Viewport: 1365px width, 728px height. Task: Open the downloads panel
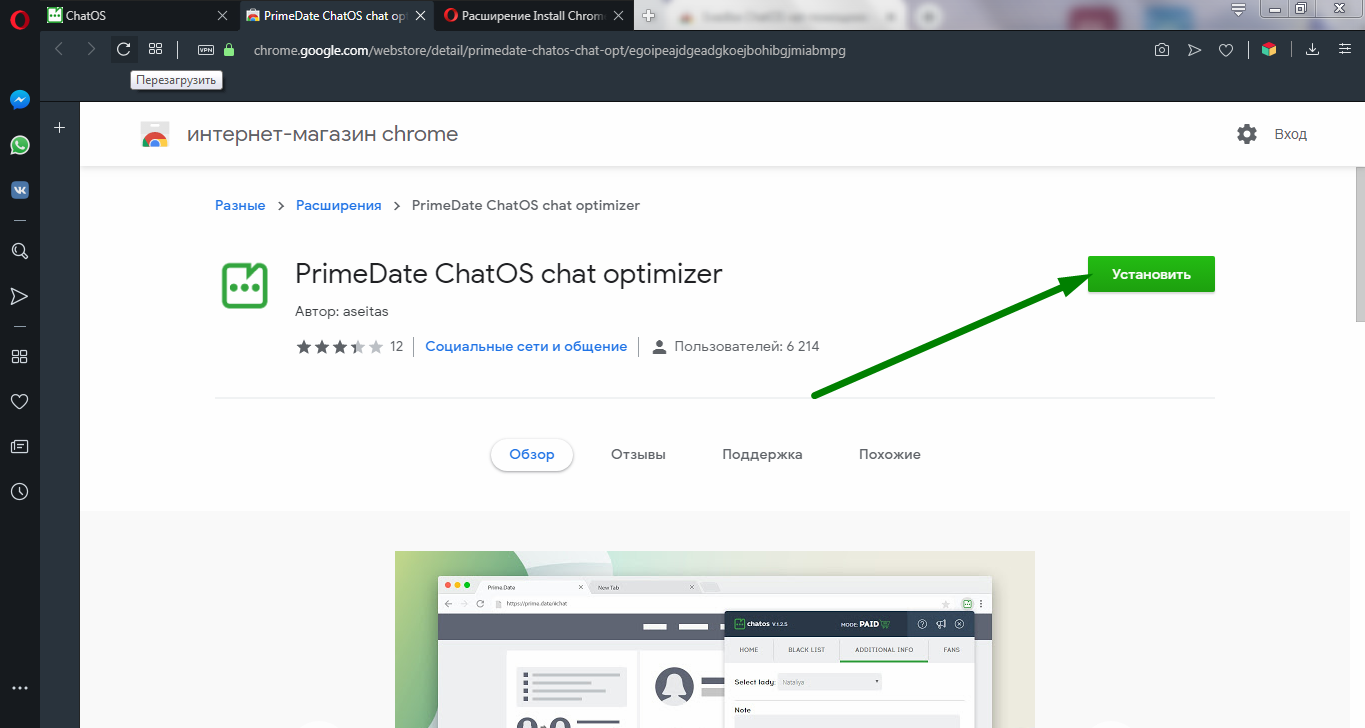click(x=1313, y=50)
